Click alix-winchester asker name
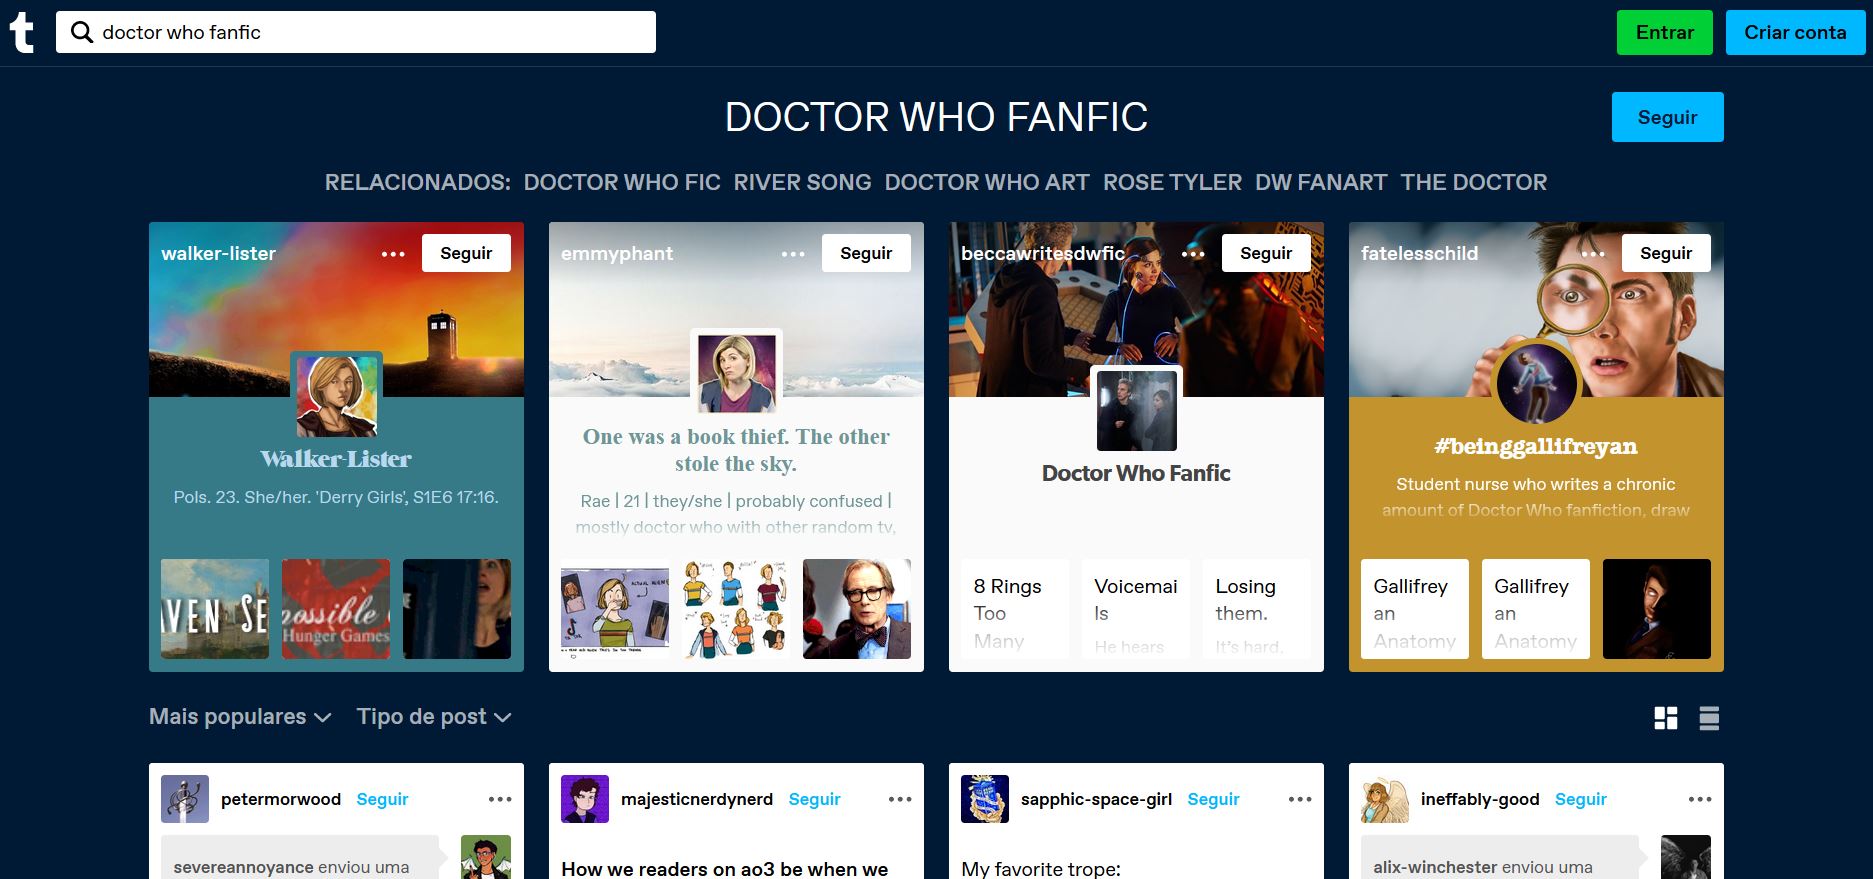Screen dimensions: 1873x879 [x=1435, y=867]
